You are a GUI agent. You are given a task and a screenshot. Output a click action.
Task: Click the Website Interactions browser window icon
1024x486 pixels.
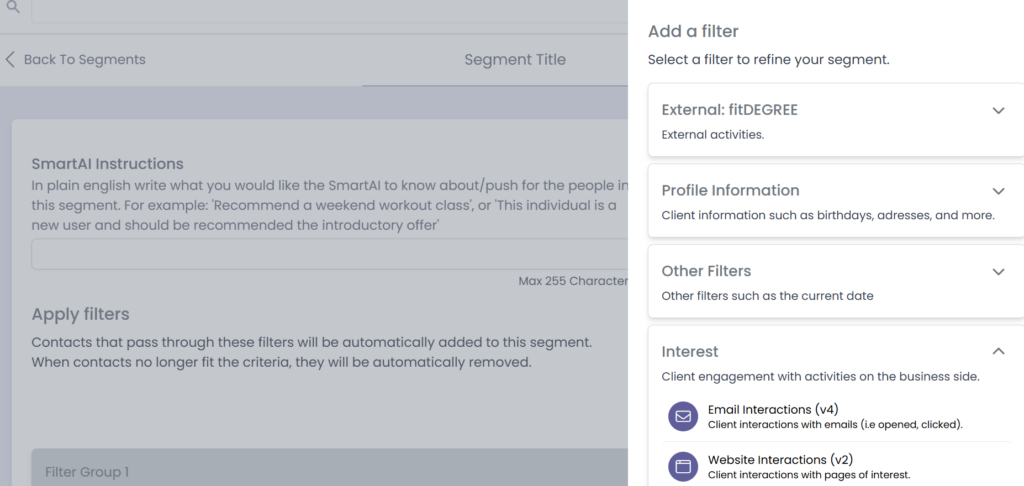(x=684, y=466)
